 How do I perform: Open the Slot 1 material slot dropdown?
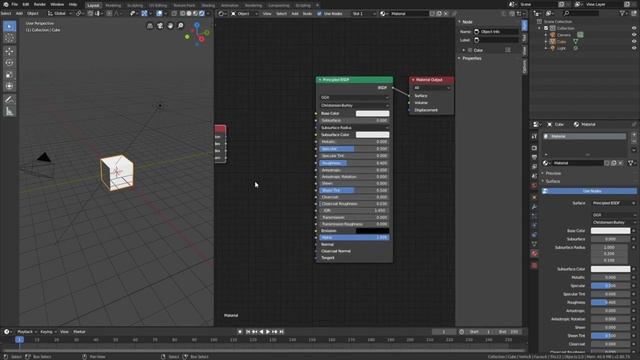coord(363,13)
